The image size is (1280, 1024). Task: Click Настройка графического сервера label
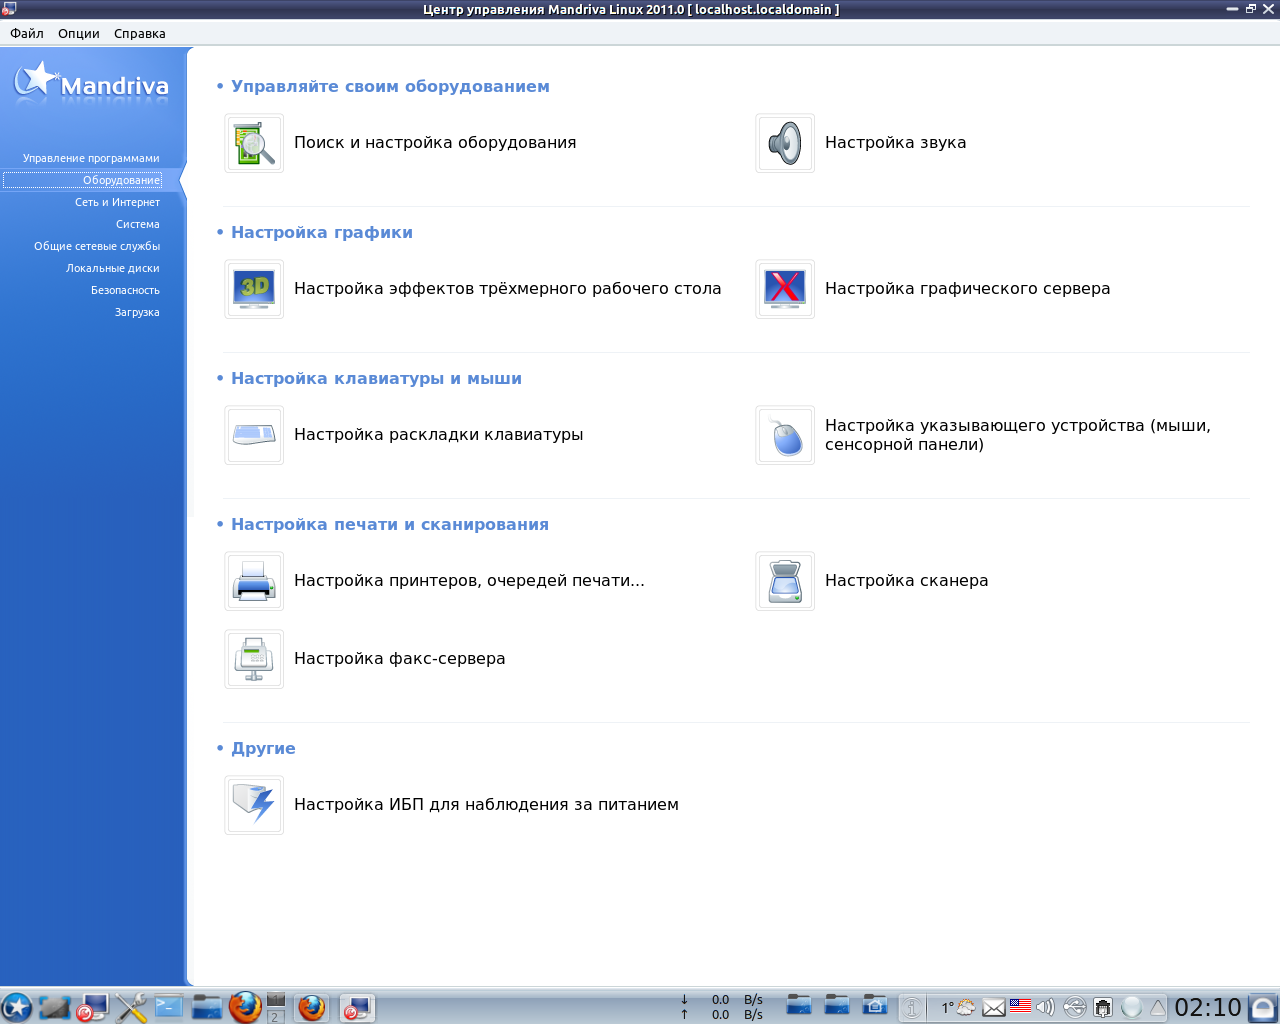click(968, 289)
